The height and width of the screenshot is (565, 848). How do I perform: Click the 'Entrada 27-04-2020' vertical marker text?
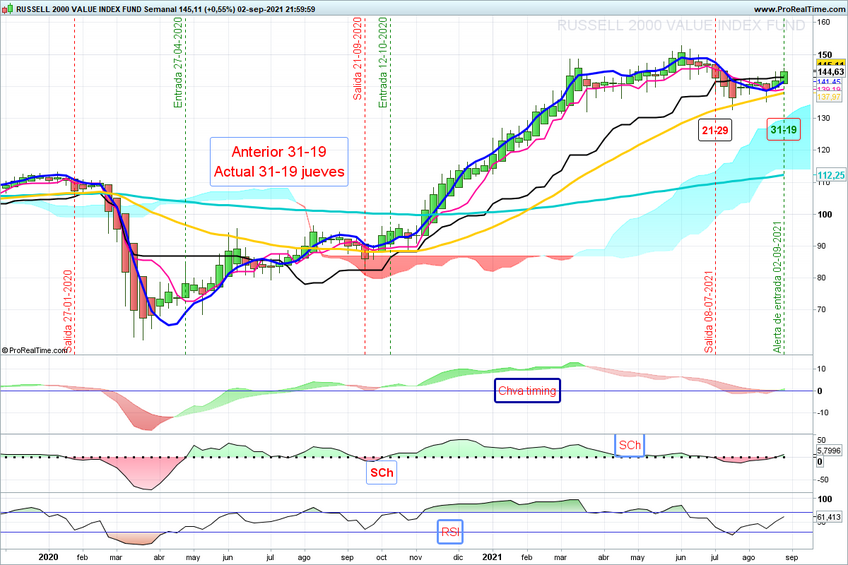point(178,63)
